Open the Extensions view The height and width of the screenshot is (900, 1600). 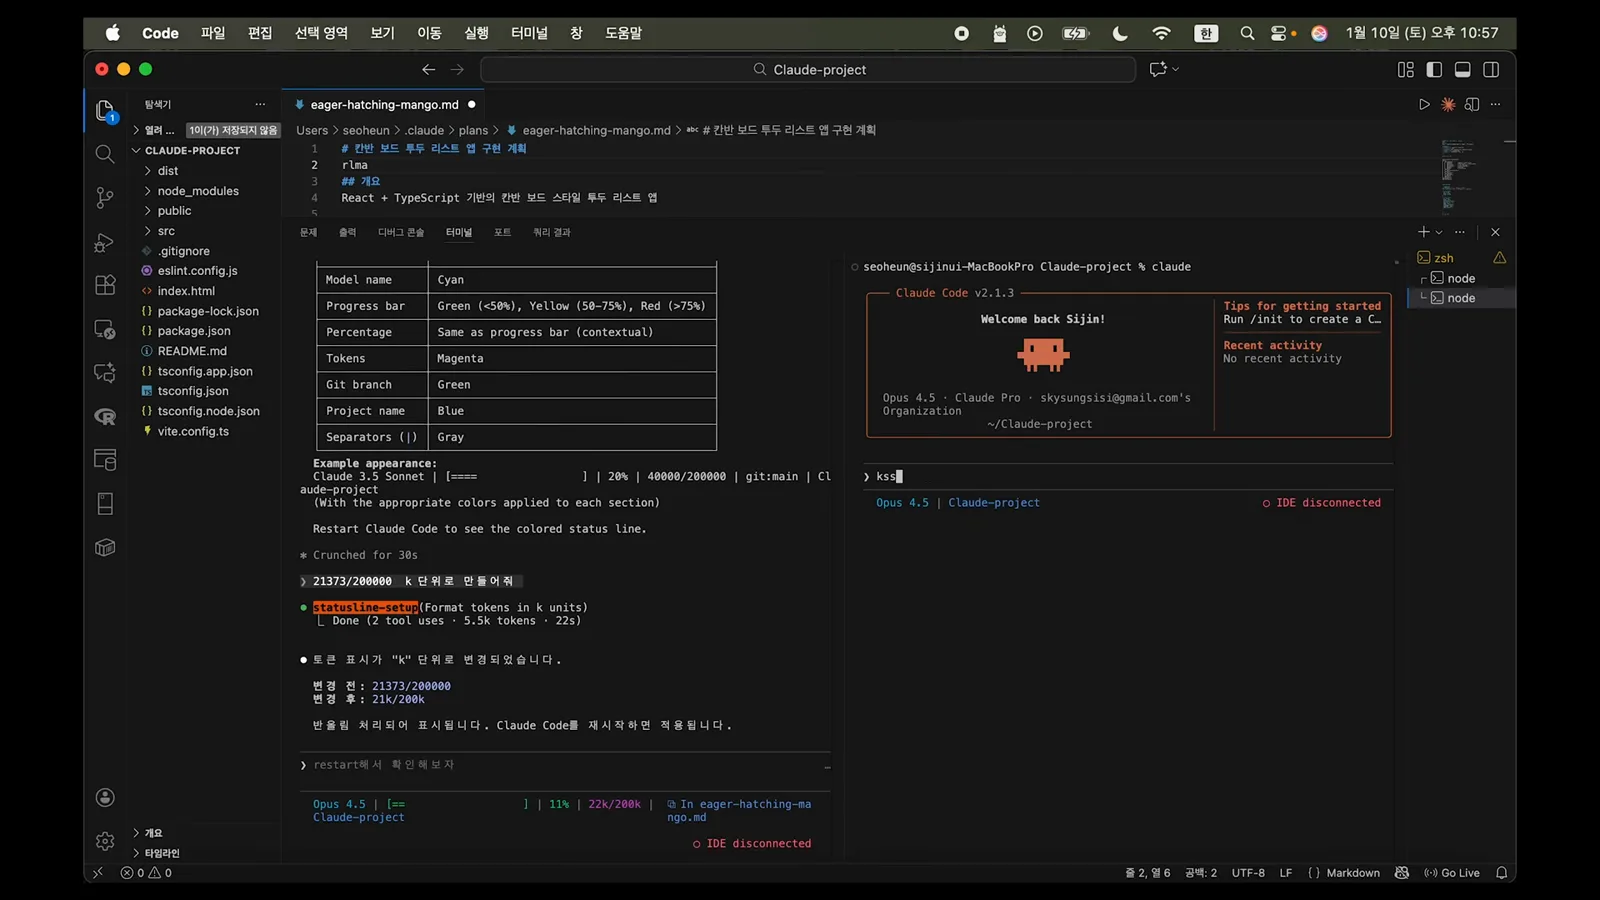[x=105, y=285]
